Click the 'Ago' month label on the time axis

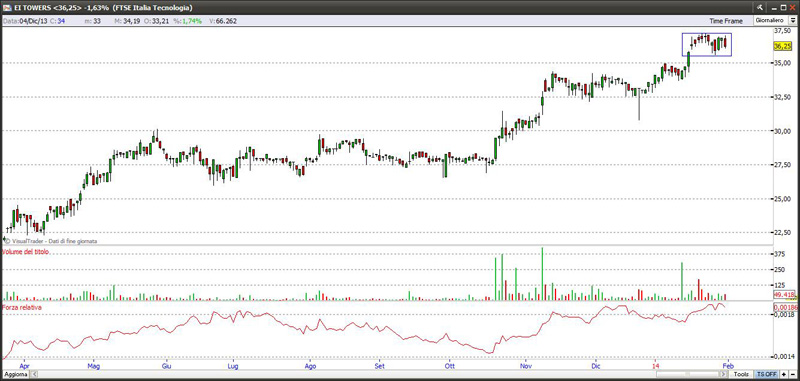pos(309,366)
